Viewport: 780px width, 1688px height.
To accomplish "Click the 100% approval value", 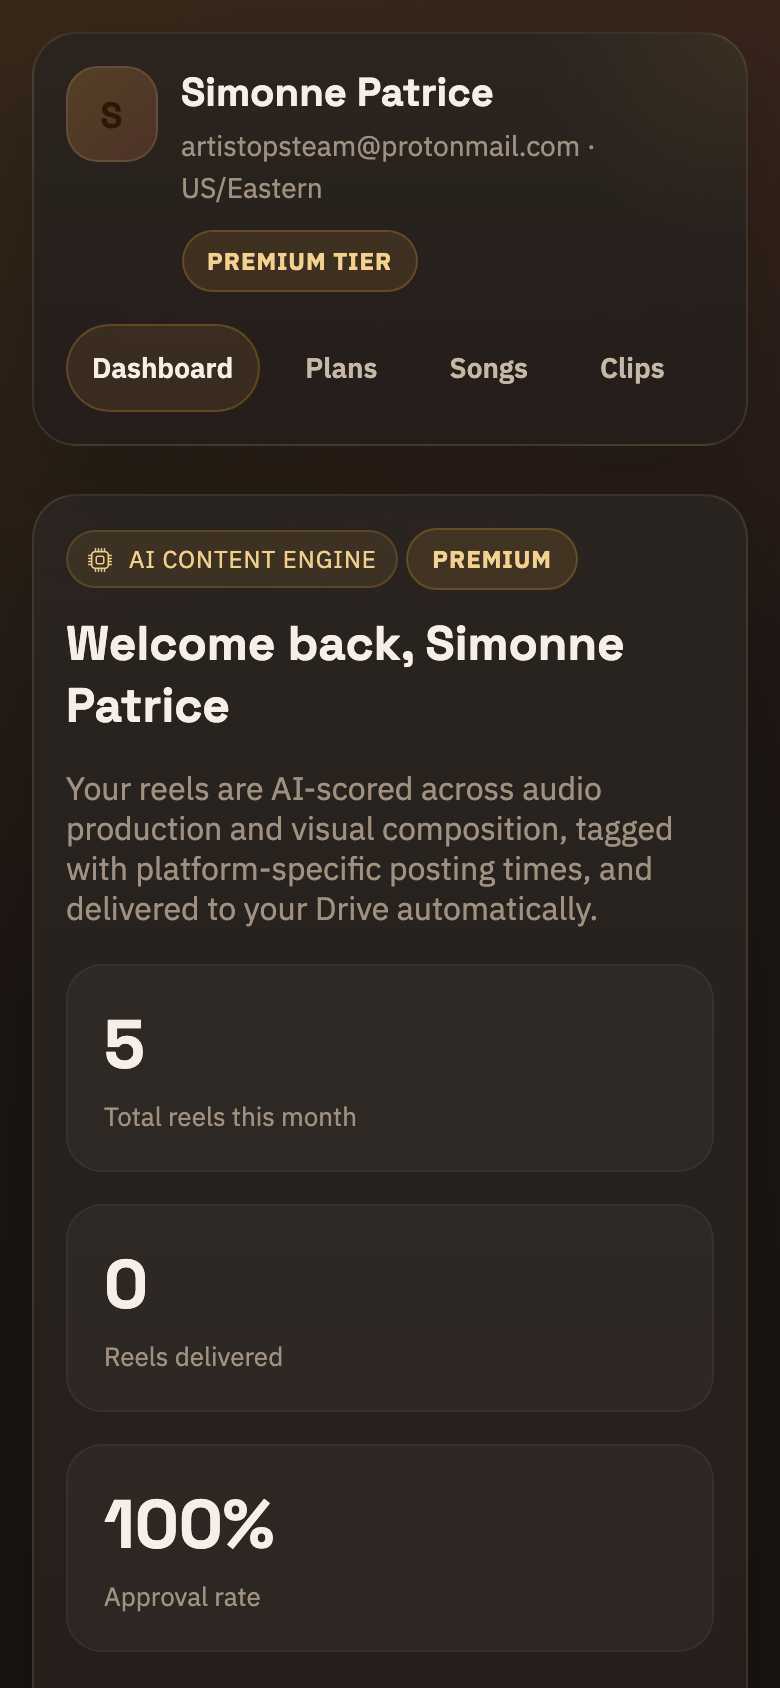I will click(x=189, y=1525).
